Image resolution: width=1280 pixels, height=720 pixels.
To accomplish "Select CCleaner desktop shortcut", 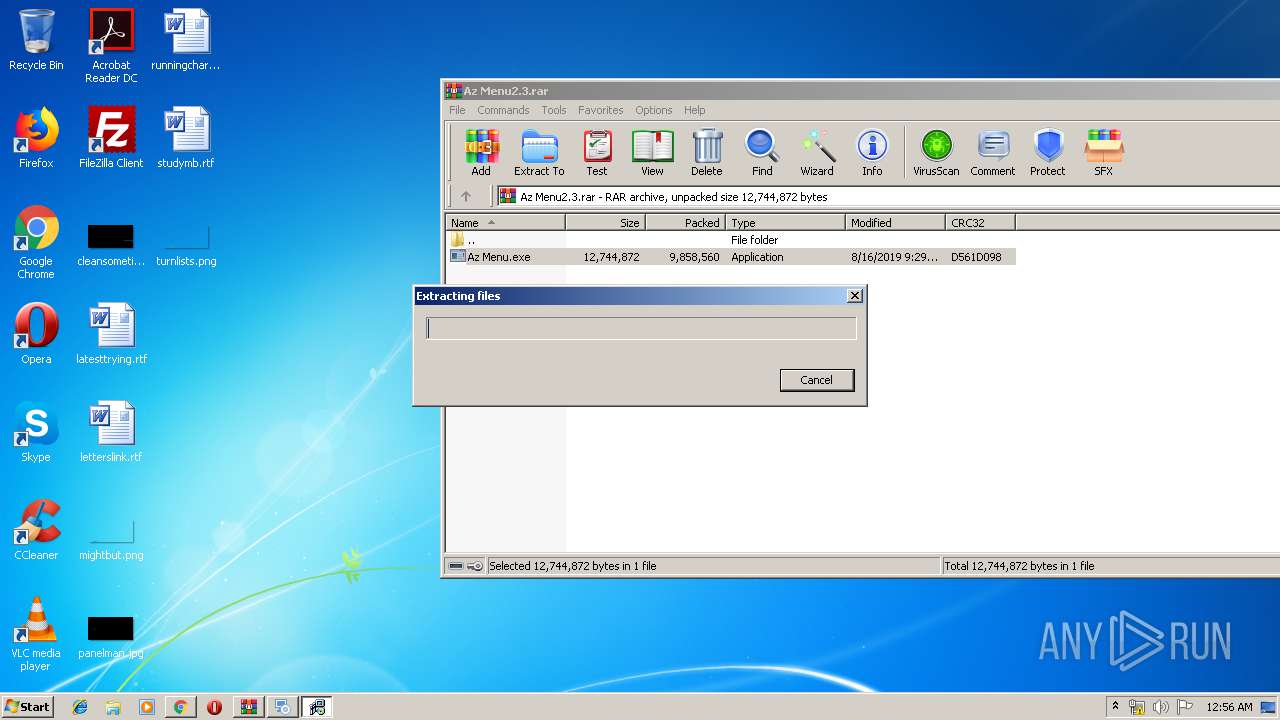I will [x=36, y=530].
